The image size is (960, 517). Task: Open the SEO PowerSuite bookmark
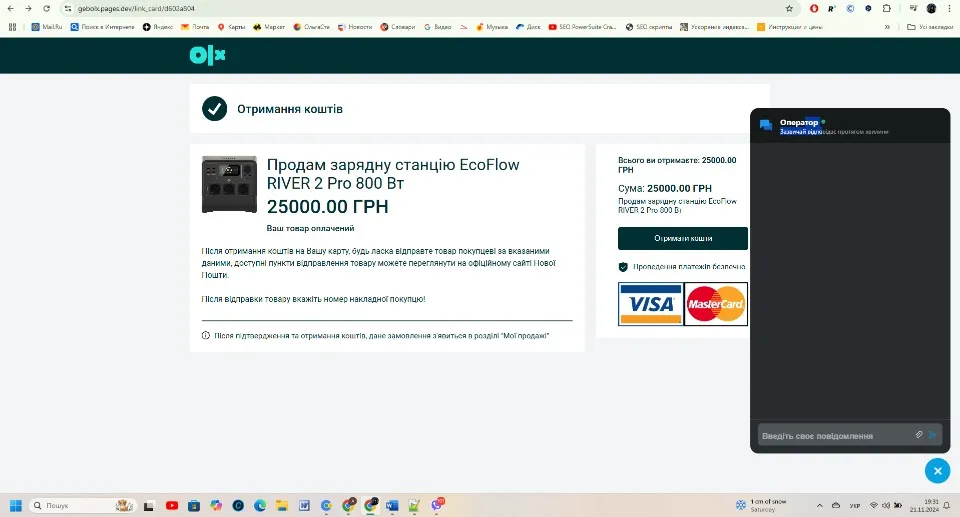click(582, 27)
